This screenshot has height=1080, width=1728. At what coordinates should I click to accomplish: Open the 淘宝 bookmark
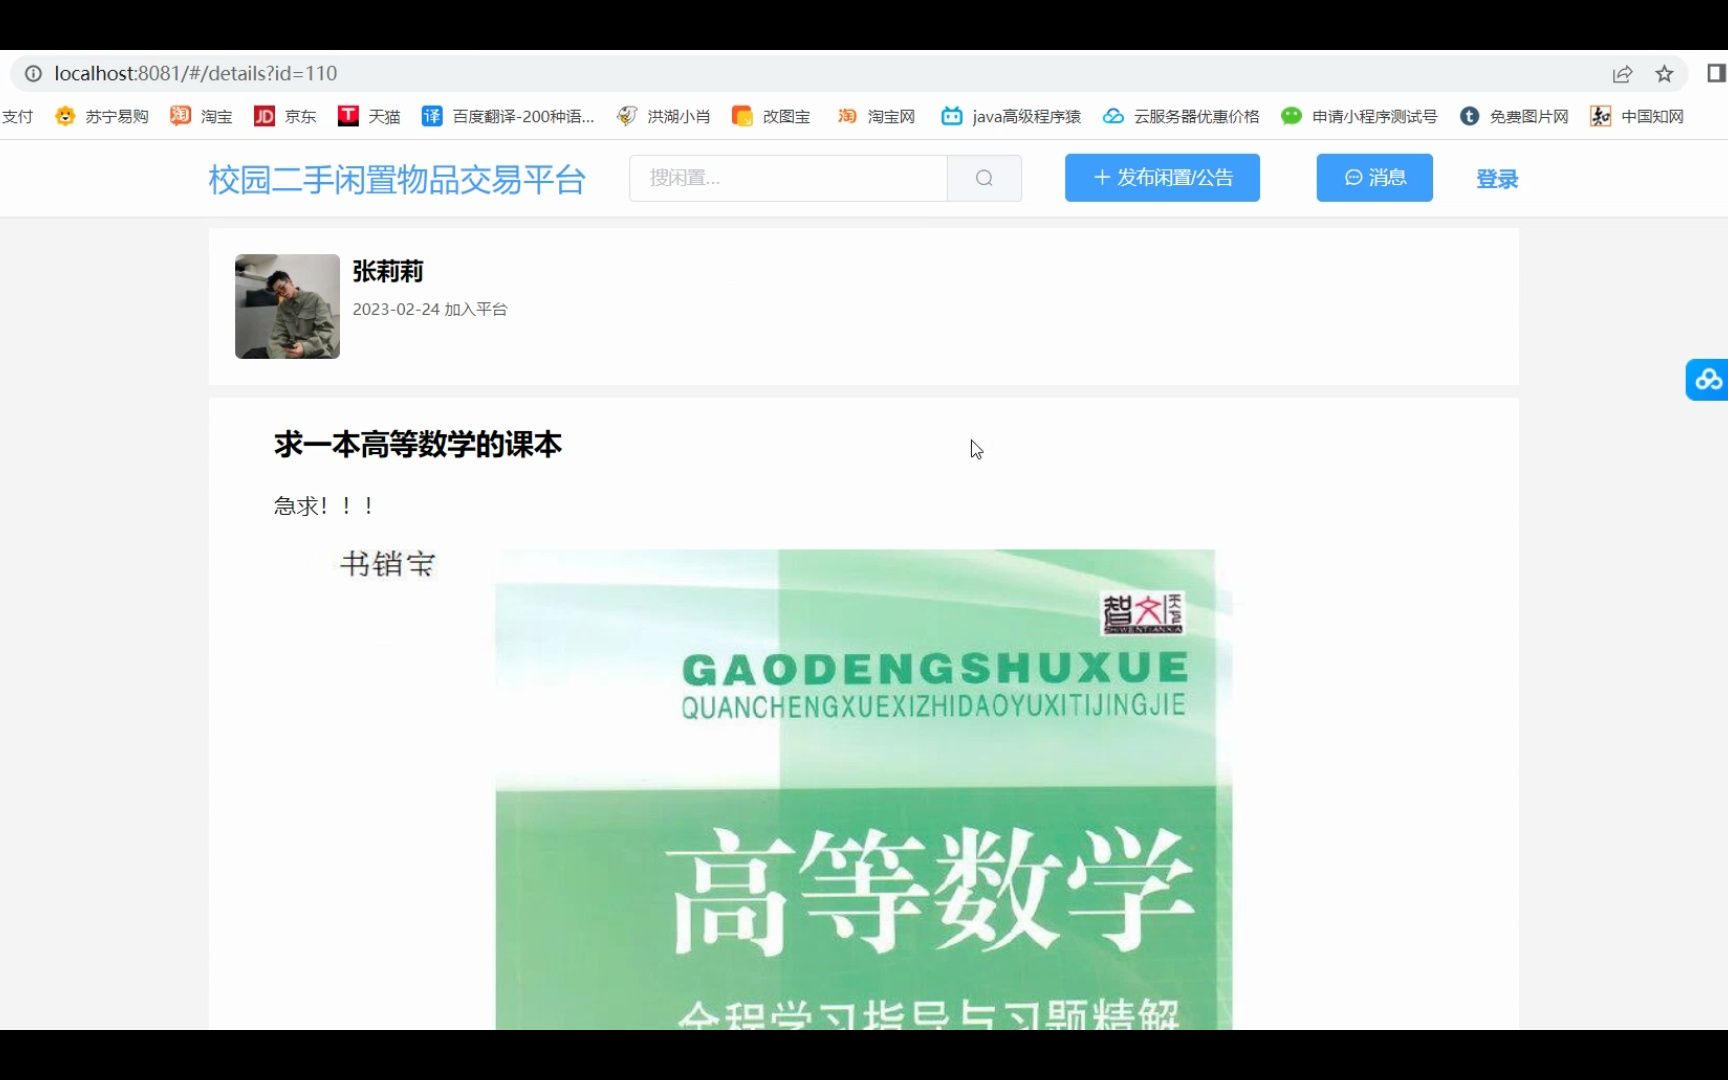coord(201,116)
